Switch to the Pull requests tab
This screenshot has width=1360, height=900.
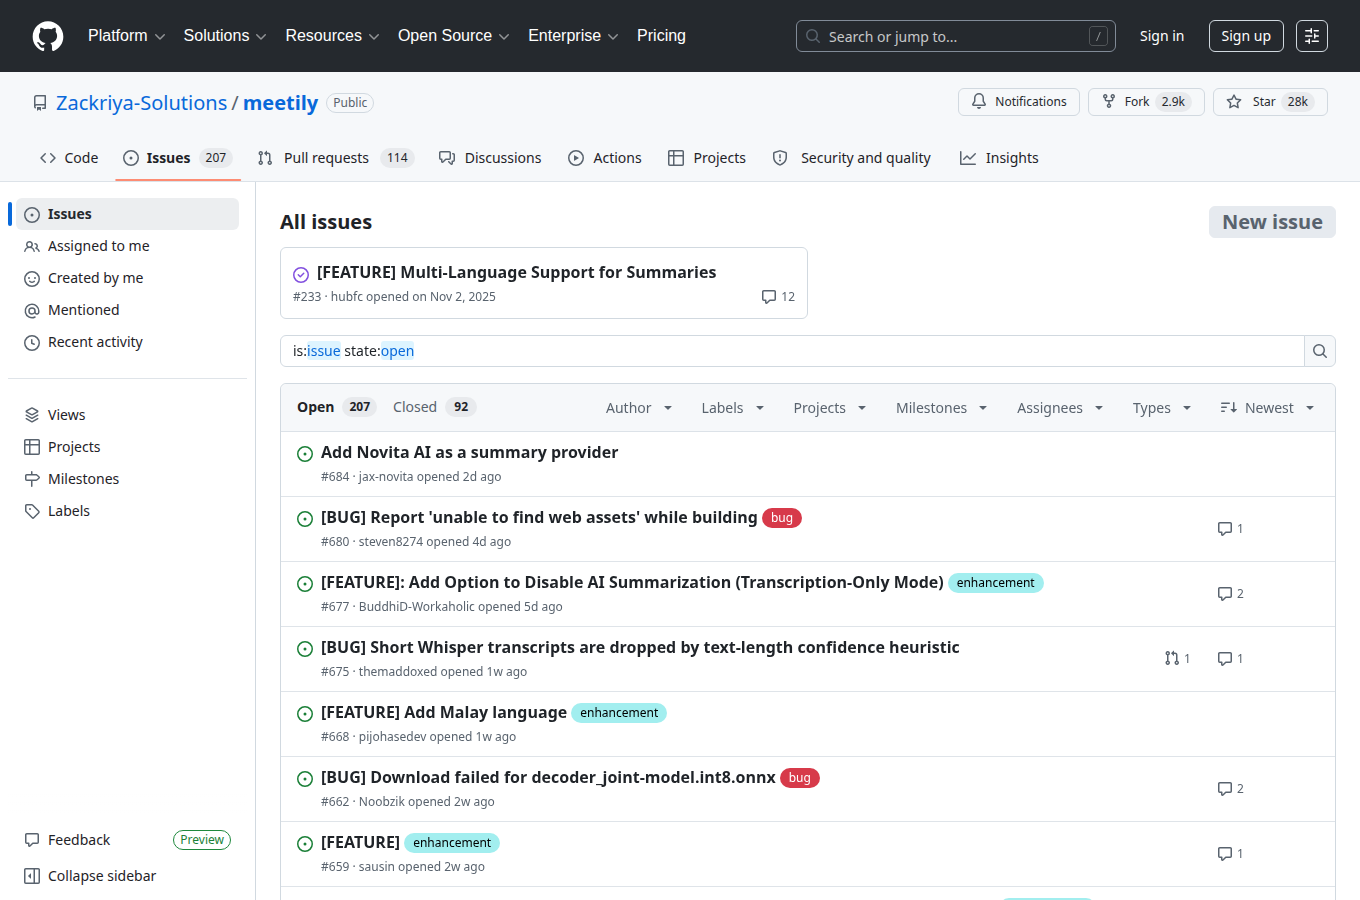click(x=335, y=158)
